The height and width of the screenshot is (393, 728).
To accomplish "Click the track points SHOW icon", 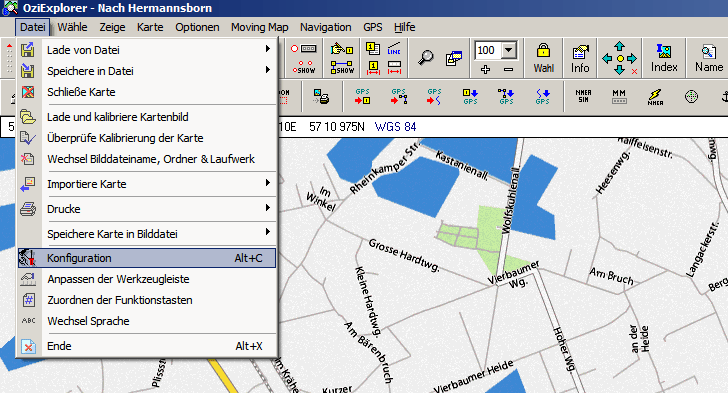I will click(x=304, y=67).
